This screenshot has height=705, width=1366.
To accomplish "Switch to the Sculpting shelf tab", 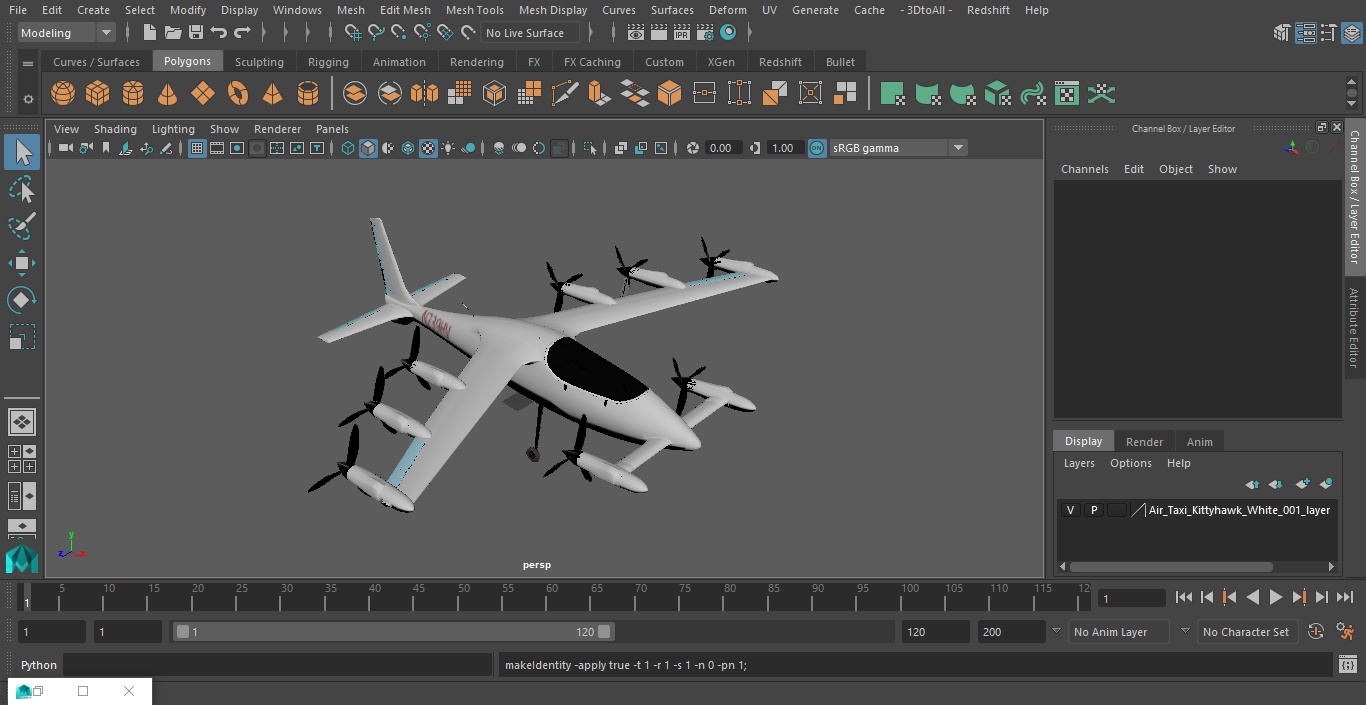I will (x=259, y=62).
